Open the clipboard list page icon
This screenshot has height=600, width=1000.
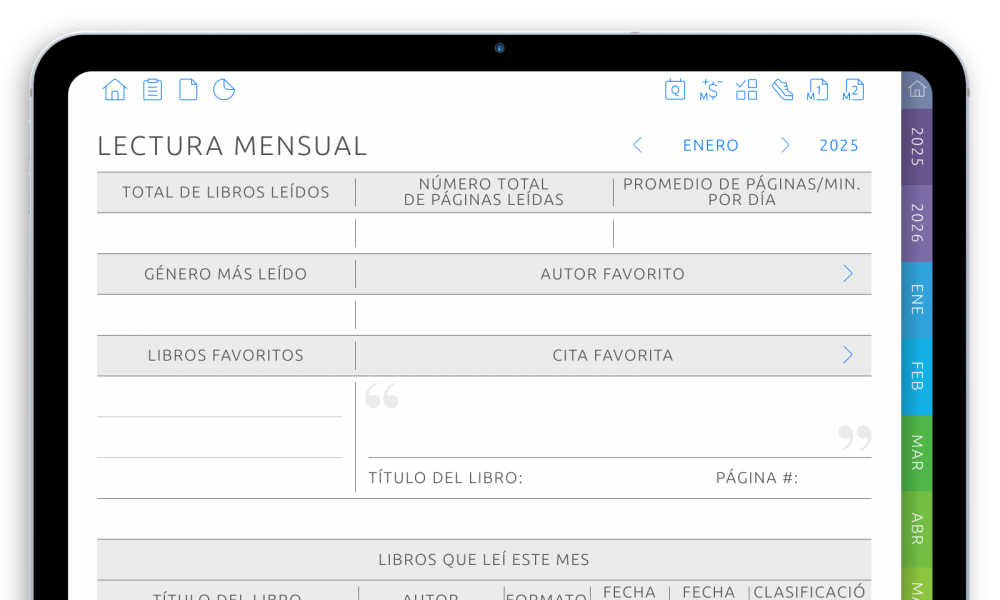tap(152, 90)
